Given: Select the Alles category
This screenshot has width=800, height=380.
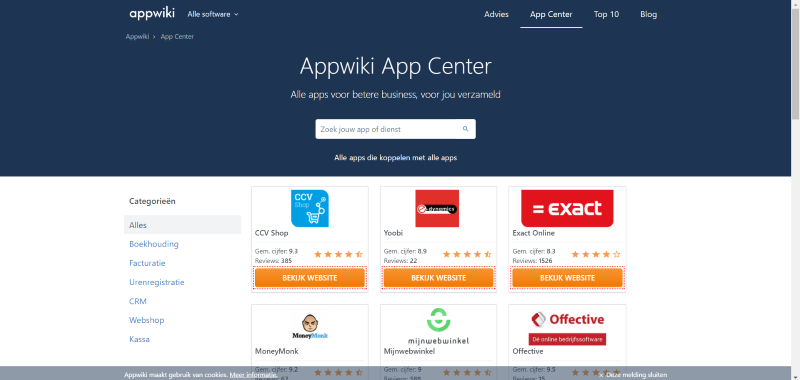Looking at the screenshot, I should click(x=183, y=225).
